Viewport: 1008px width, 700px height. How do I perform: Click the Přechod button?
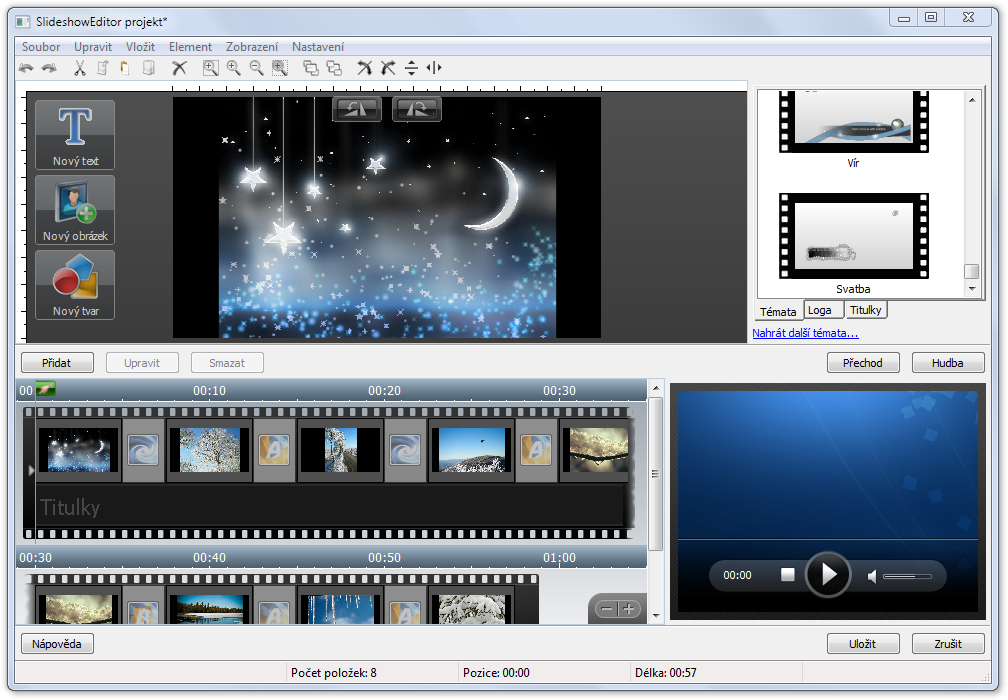[863, 363]
